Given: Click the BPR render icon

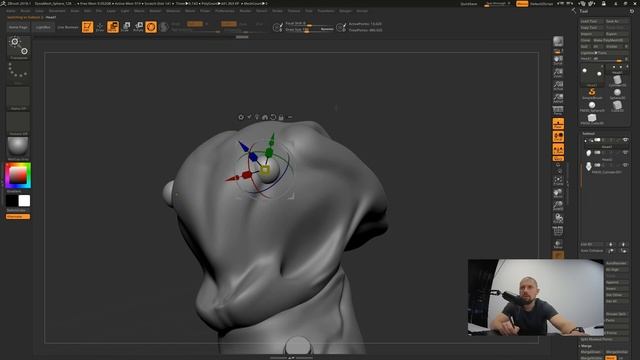Looking at the screenshot, I should pyautogui.click(x=558, y=42).
